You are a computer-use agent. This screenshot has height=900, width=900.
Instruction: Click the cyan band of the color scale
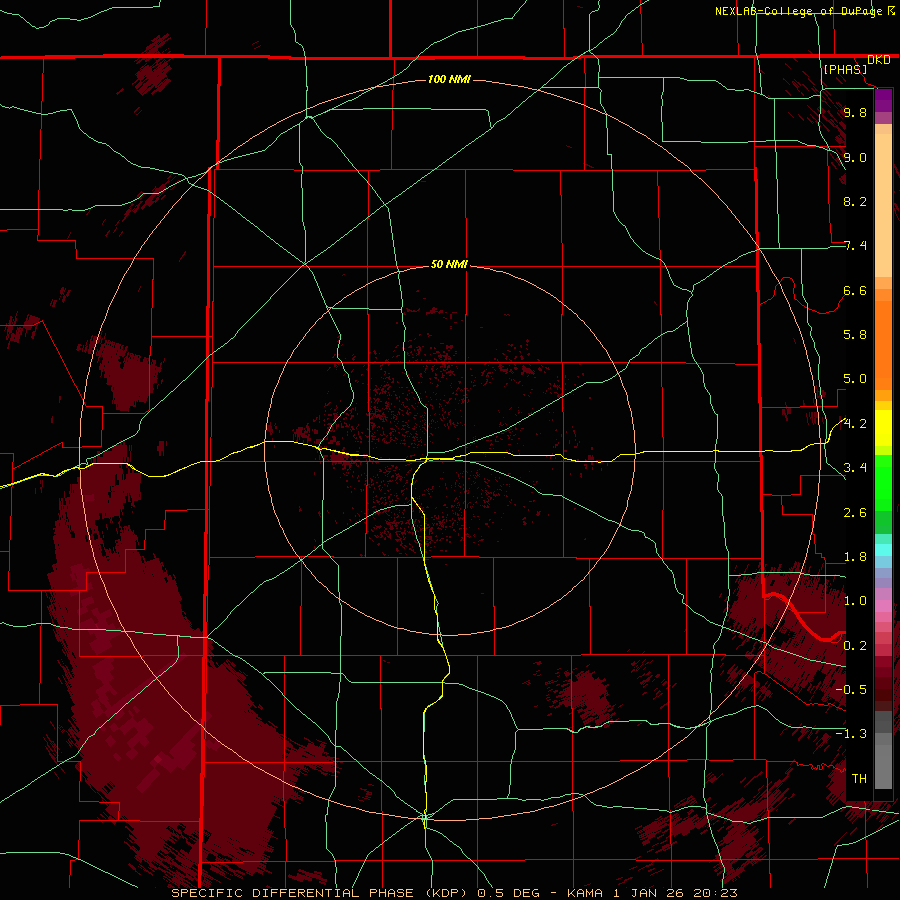click(883, 550)
